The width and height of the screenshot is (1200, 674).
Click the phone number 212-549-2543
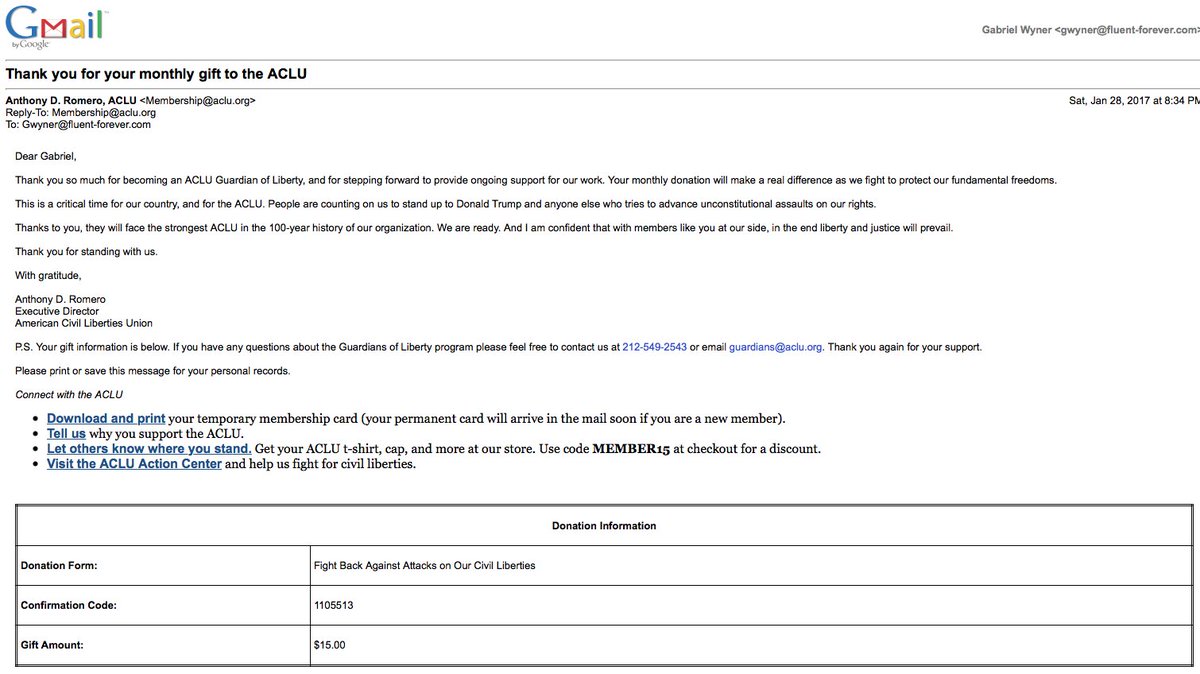click(x=655, y=347)
